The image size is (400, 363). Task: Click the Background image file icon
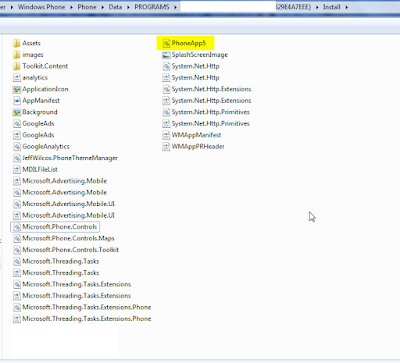point(17,112)
